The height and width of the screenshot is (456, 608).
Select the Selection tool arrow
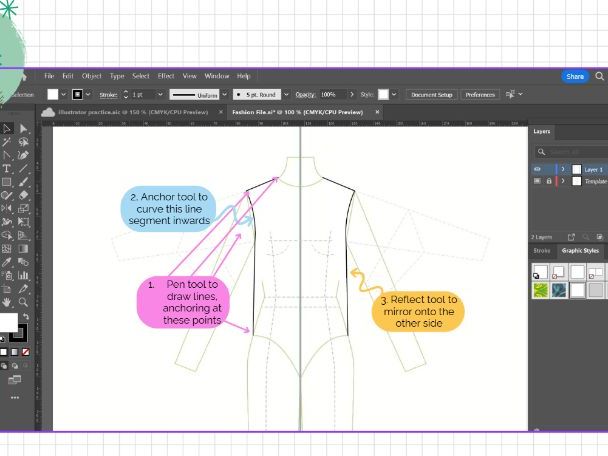pos(7,128)
